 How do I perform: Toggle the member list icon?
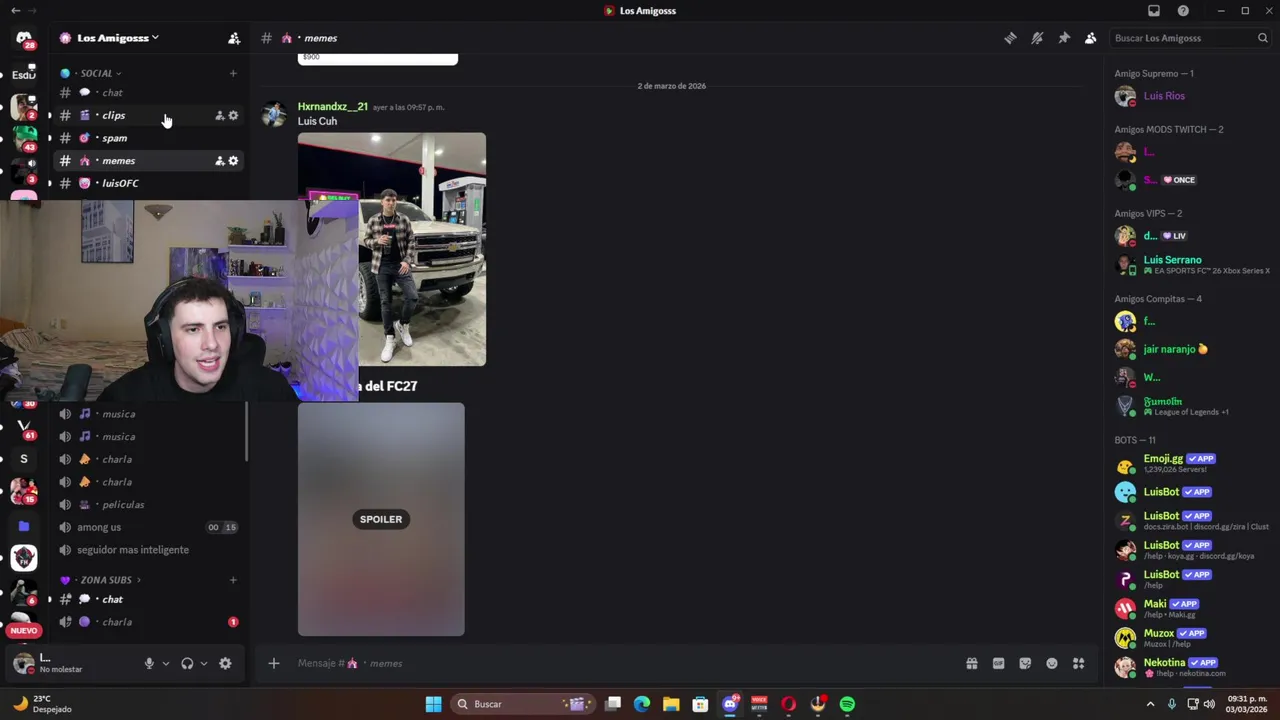pos(1091,38)
